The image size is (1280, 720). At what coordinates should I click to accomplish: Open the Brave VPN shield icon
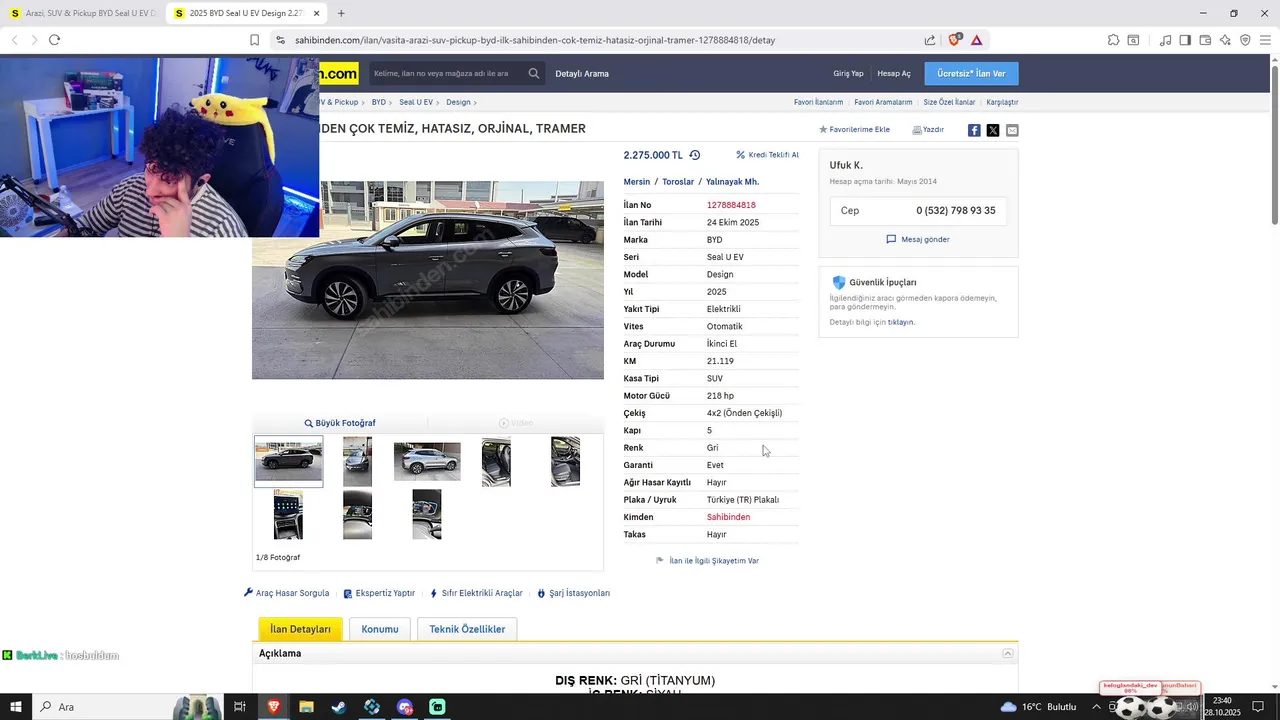(1245, 40)
